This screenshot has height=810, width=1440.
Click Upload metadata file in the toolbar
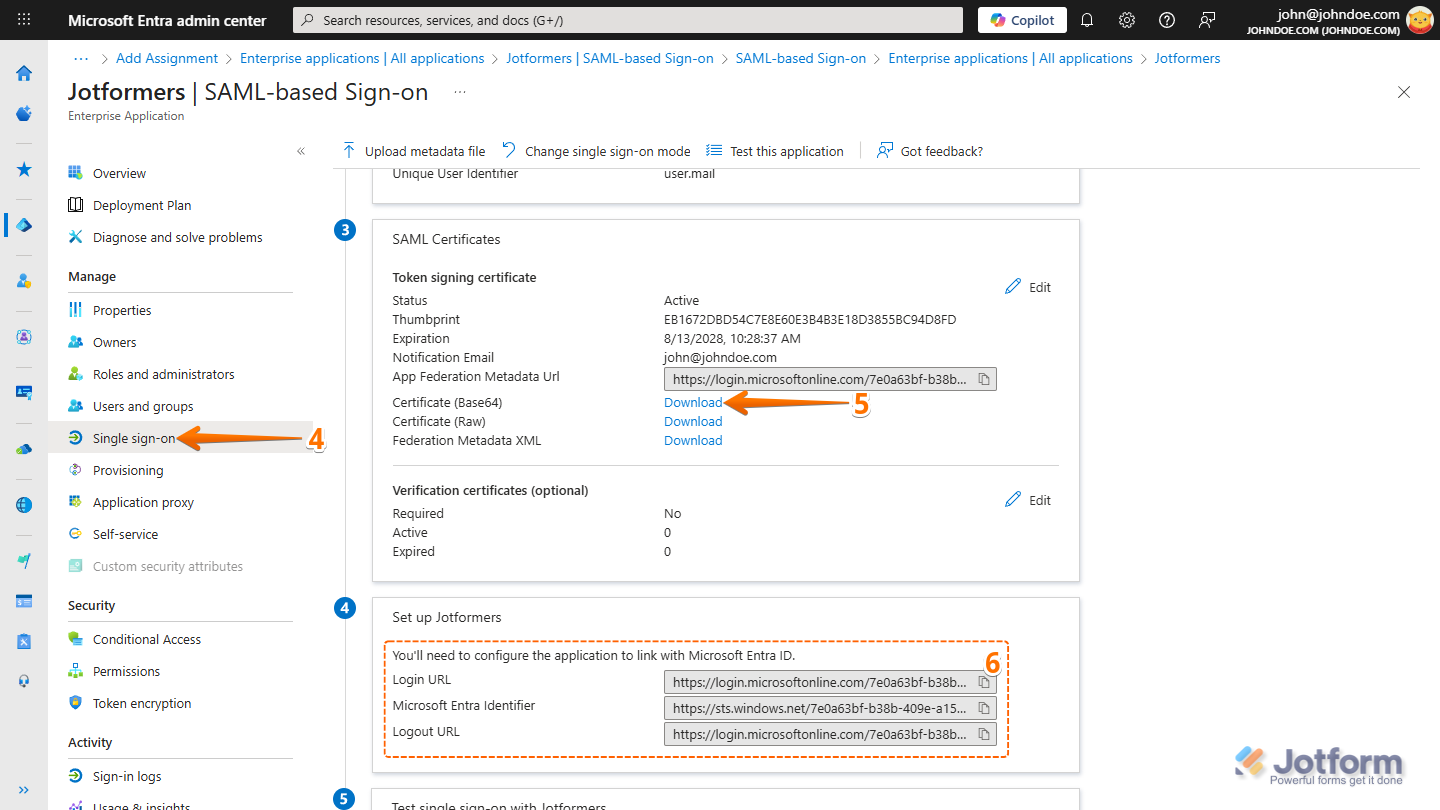413,151
